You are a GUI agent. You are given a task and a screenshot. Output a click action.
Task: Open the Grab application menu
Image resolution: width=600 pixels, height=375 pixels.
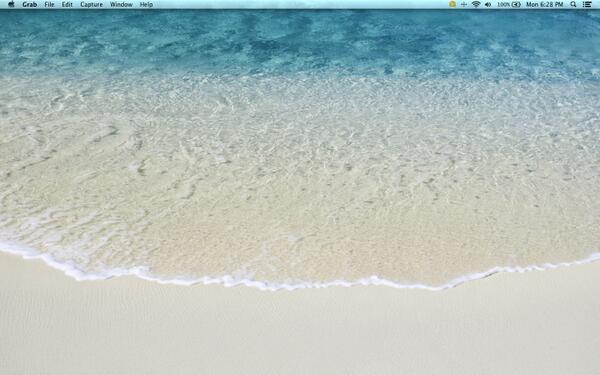pyautogui.click(x=29, y=5)
